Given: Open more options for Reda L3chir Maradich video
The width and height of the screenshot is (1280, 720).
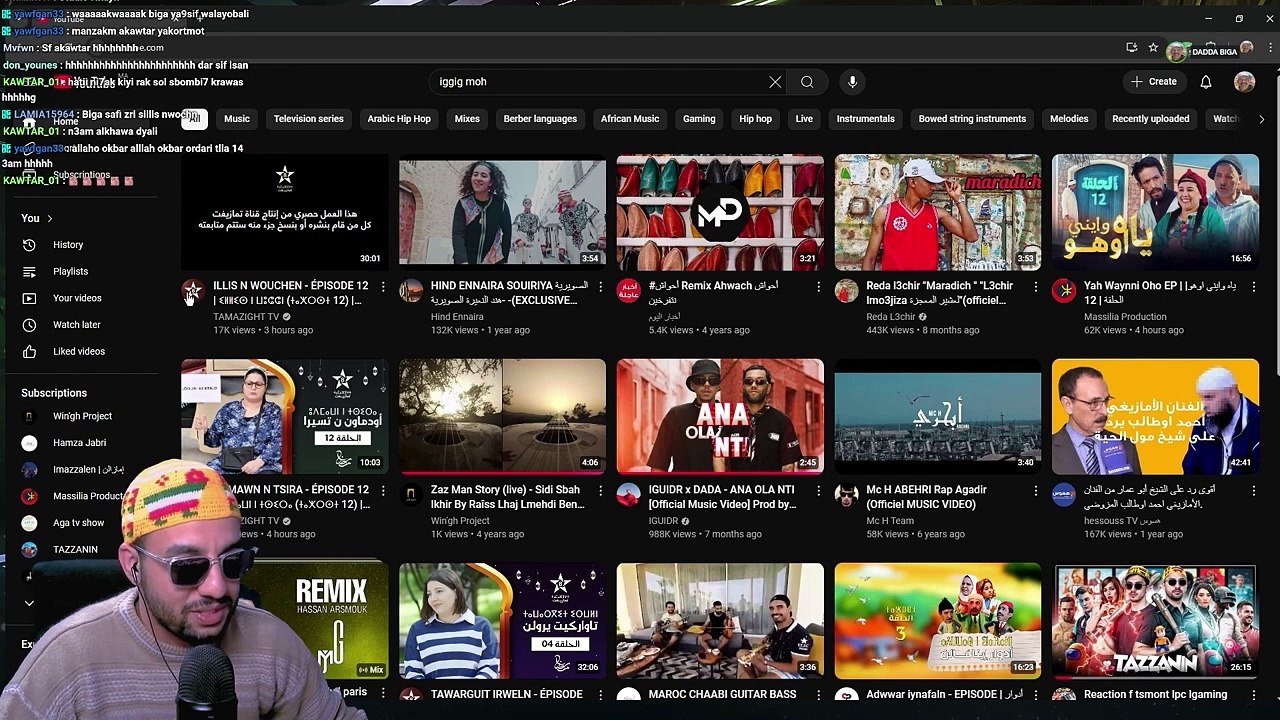Looking at the screenshot, I should click(1036, 287).
